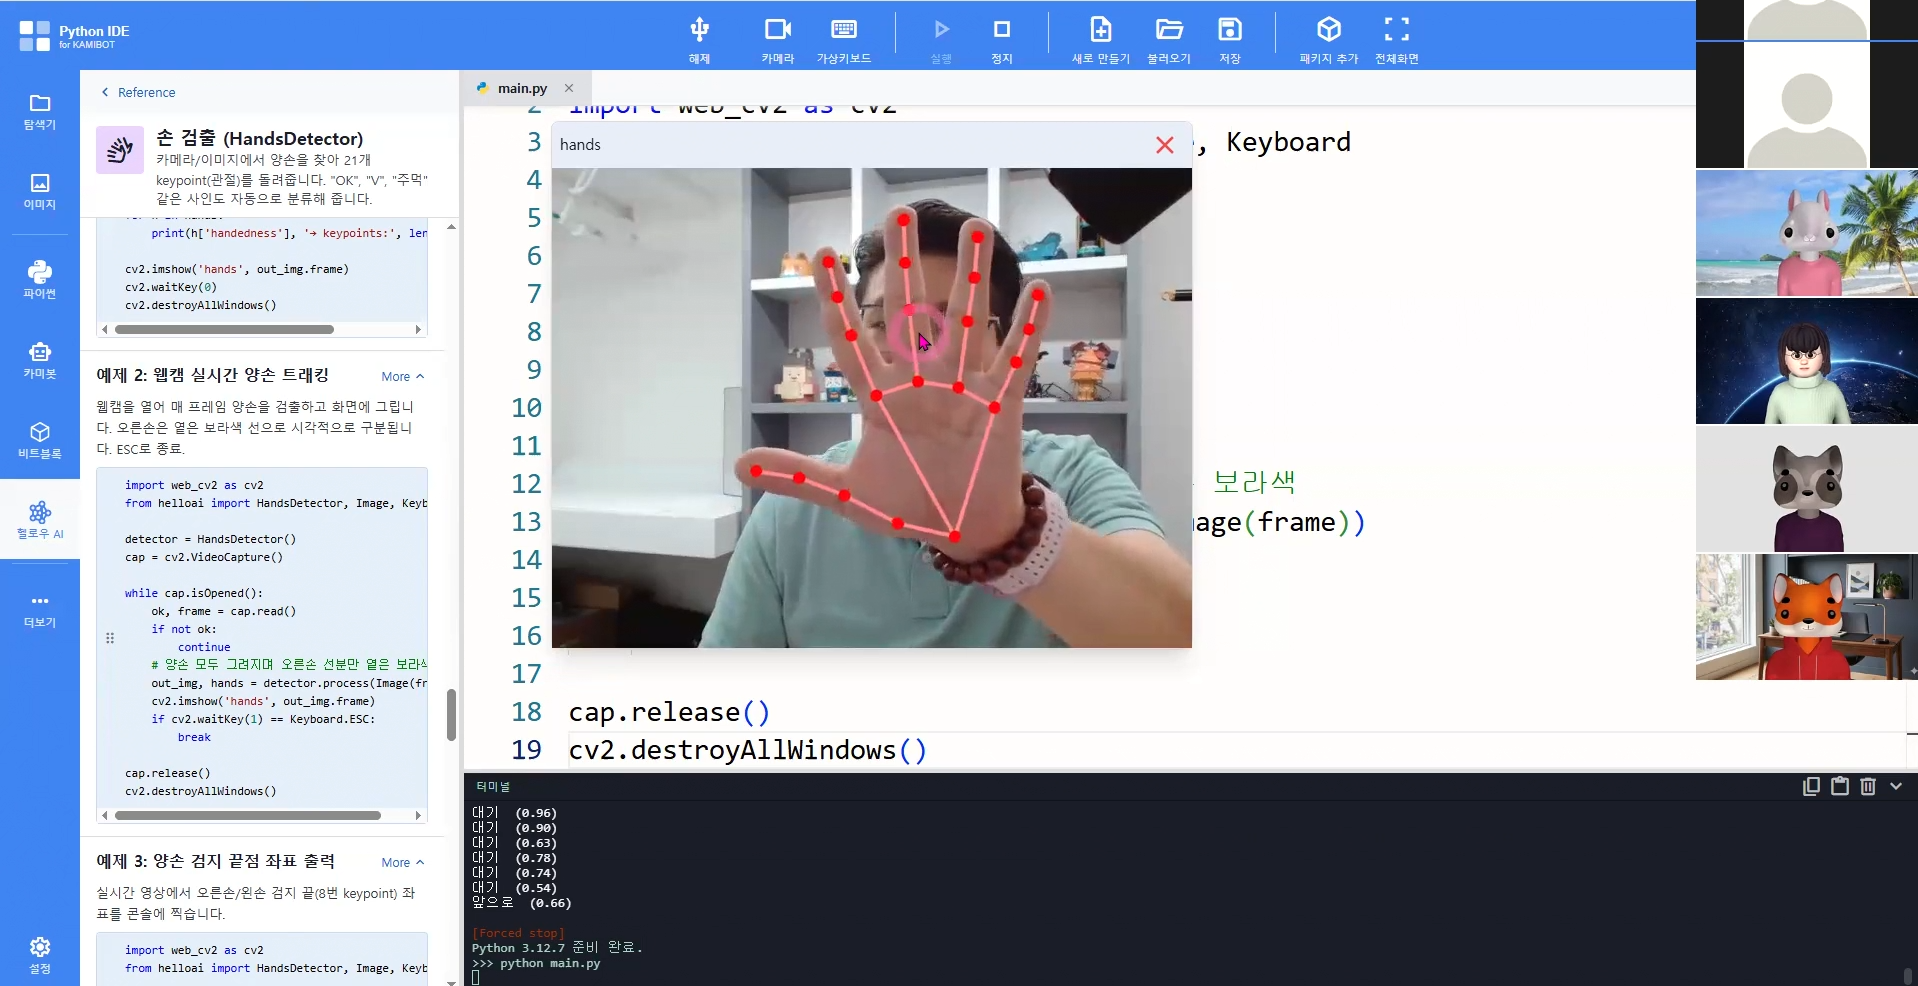Collapse 예제 2 with More toggle
This screenshot has height=986, width=1918.
tap(403, 377)
